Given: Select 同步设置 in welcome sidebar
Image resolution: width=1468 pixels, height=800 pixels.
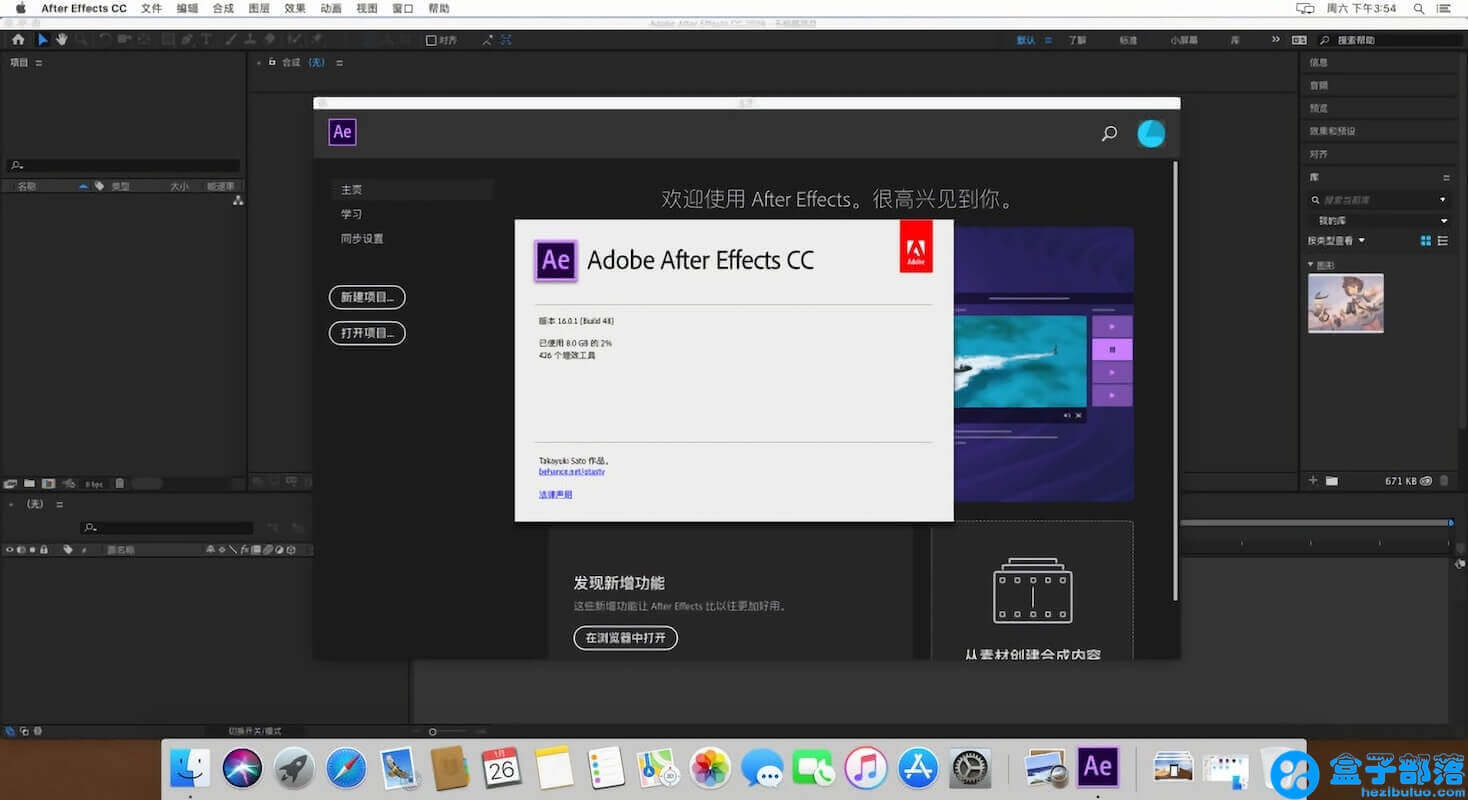Looking at the screenshot, I should click(x=362, y=239).
